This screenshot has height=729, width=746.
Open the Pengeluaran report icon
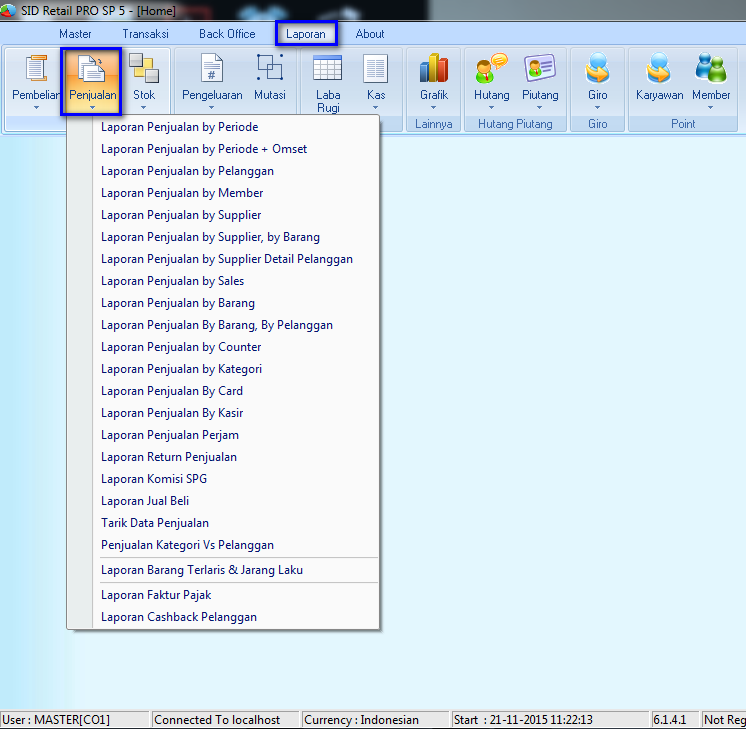click(212, 69)
